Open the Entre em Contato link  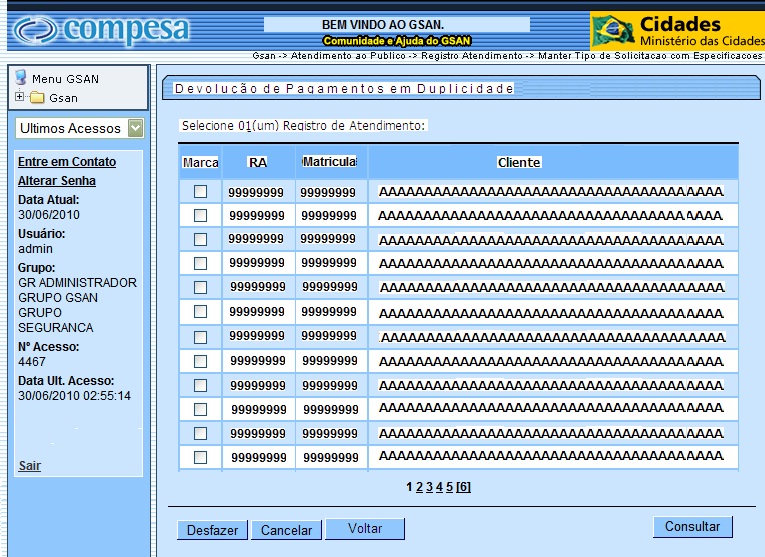point(67,162)
